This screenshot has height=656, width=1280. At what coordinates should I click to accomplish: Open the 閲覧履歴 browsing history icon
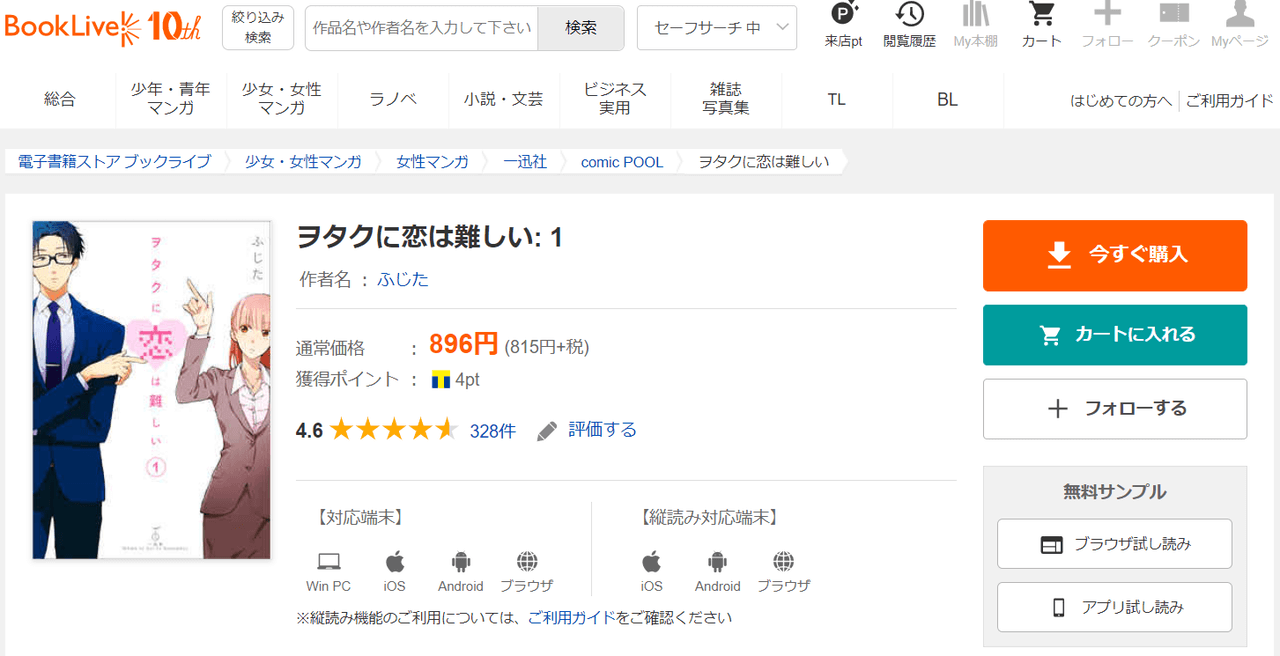[x=909, y=15]
